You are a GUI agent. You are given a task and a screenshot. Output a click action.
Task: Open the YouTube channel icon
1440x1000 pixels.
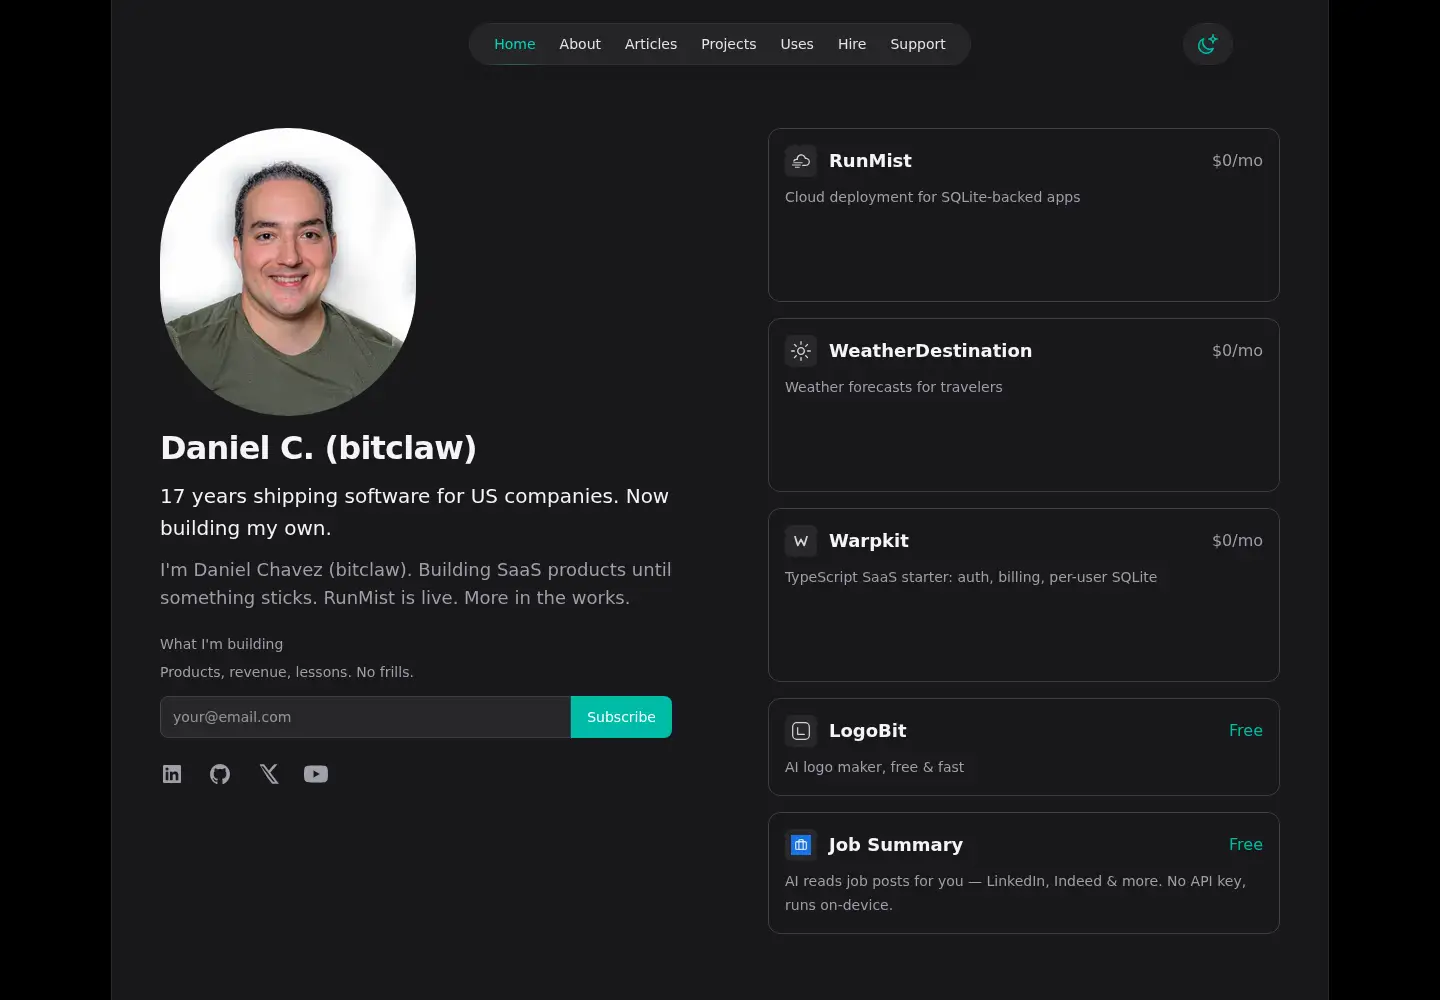coord(316,774)
